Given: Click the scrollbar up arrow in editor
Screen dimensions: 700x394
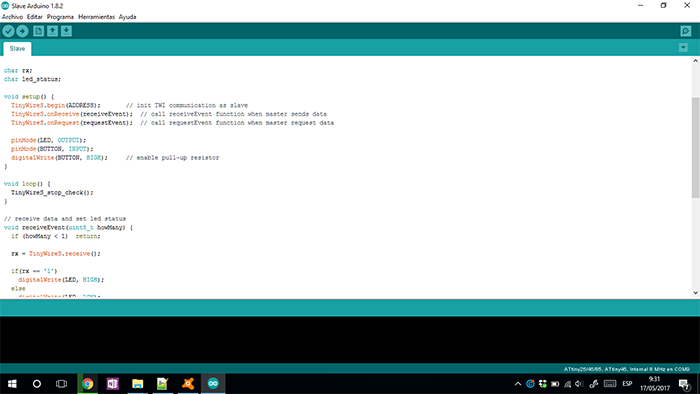Looking at the screenshot, I should coord(696,61).
